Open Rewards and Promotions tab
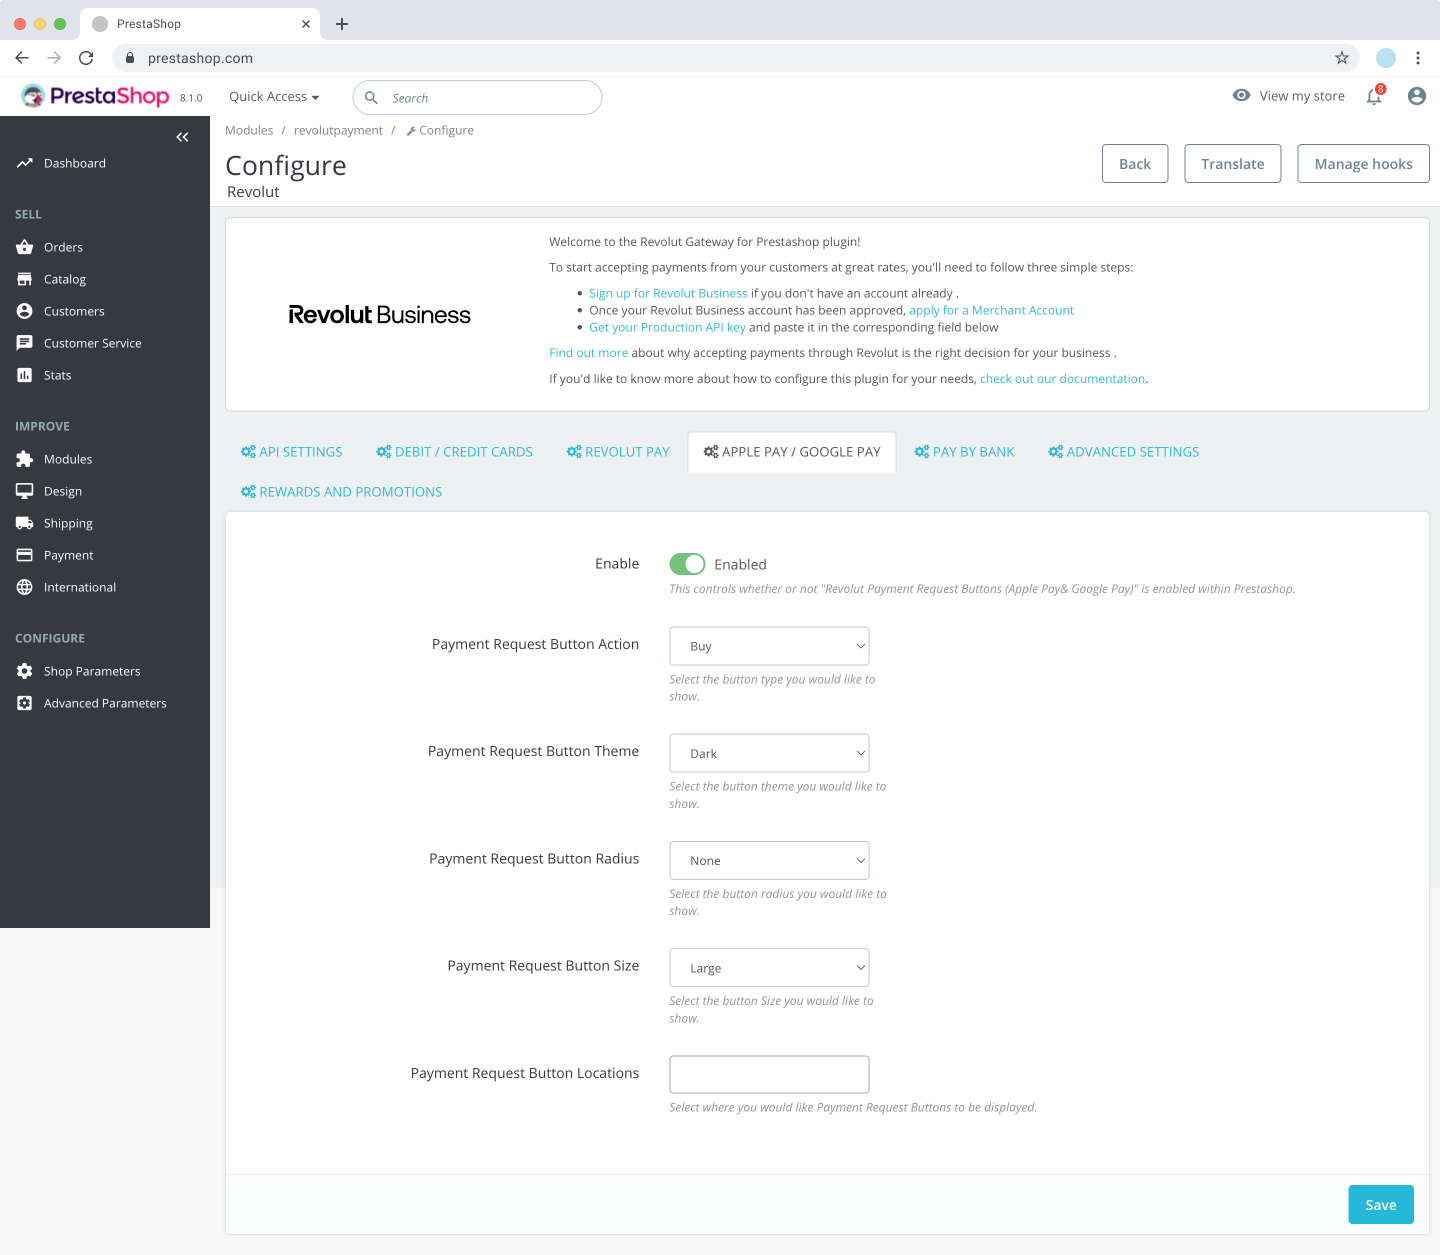1440x1255 pixels. (x=342, y=492)
